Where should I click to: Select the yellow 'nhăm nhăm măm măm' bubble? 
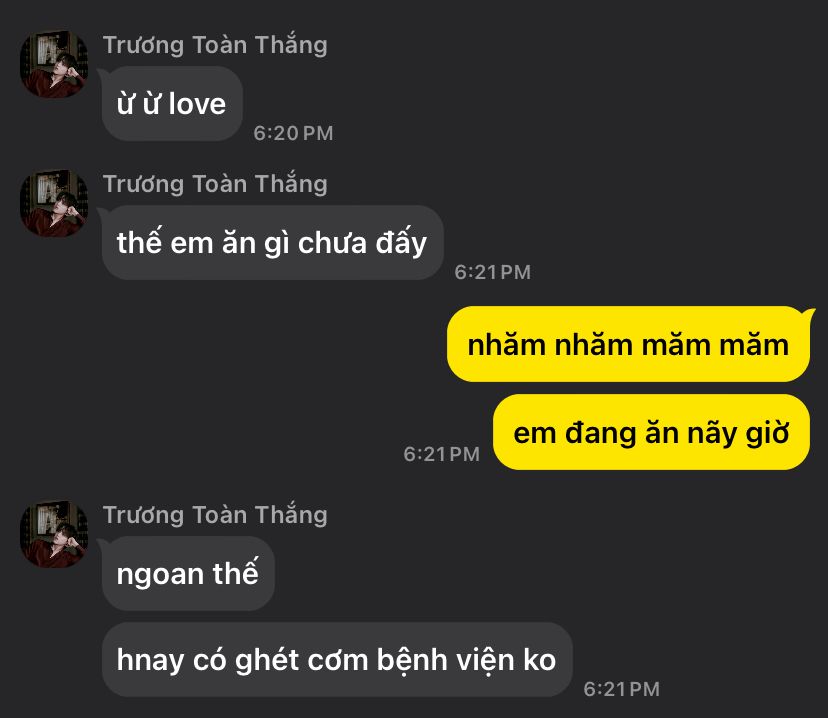[628, 344]
